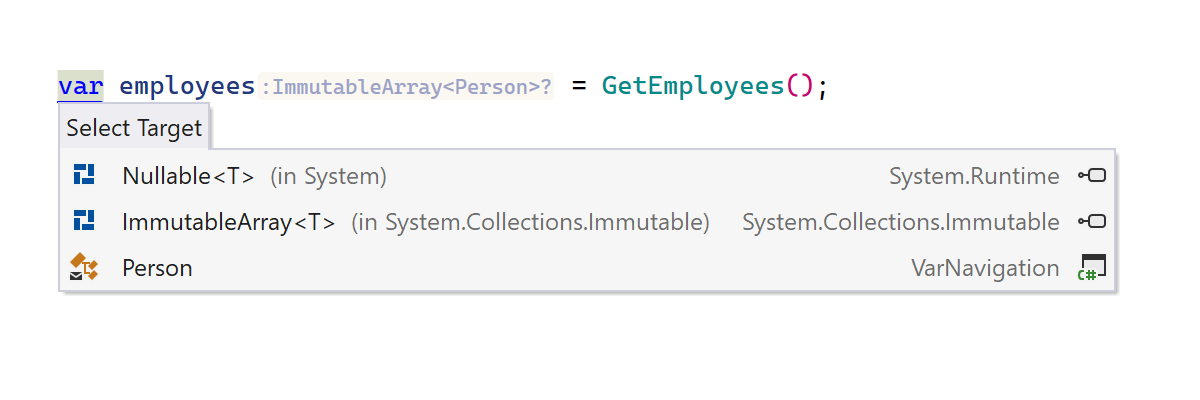Click the 'Select Target' popup header
Screen dimensions: 1200x400
pyautogui.click(x=134, y=128)
